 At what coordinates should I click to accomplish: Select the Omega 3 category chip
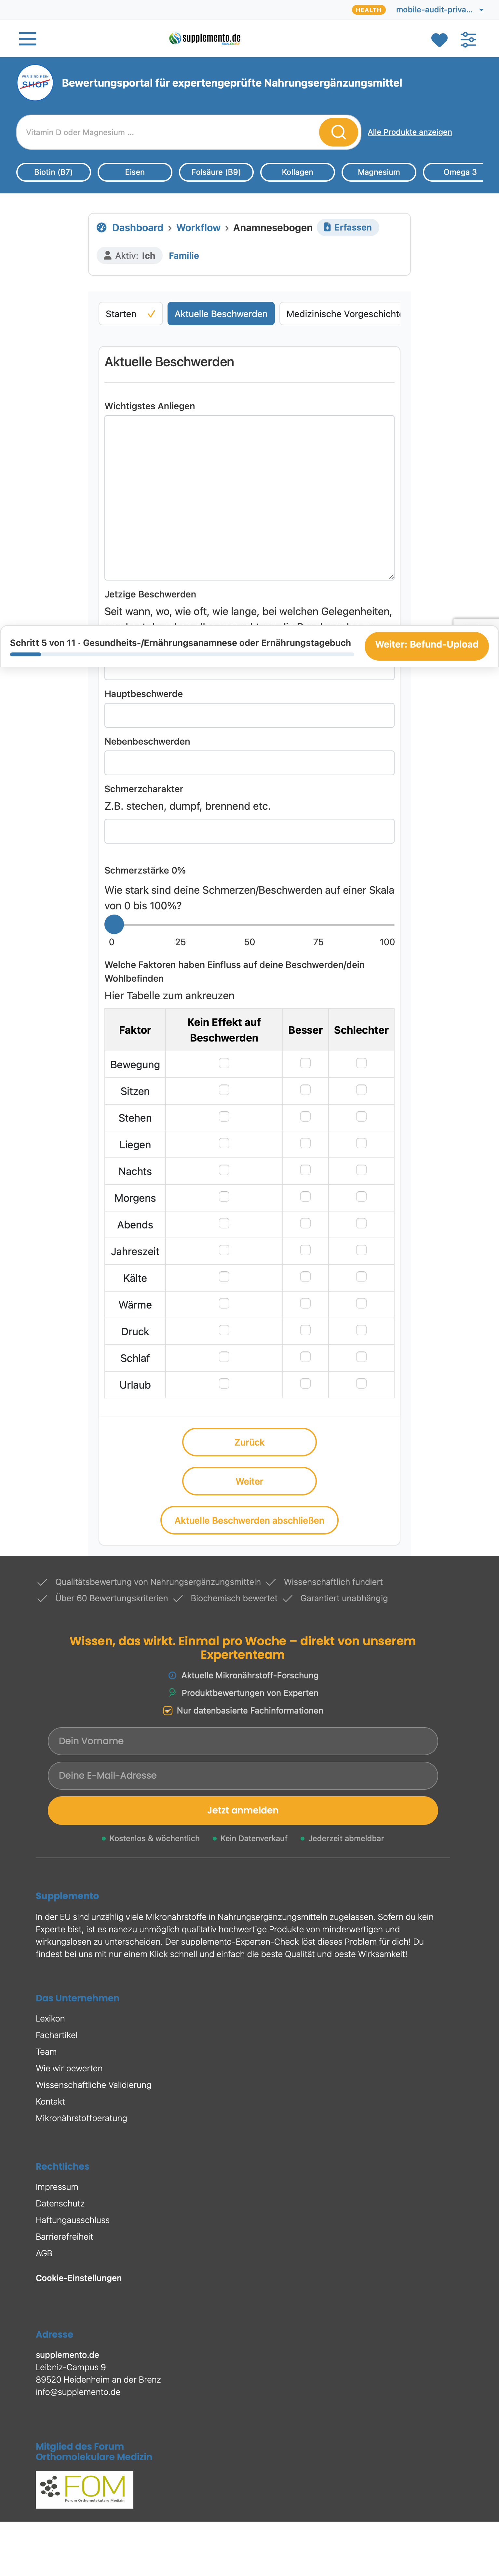point(460,172)
